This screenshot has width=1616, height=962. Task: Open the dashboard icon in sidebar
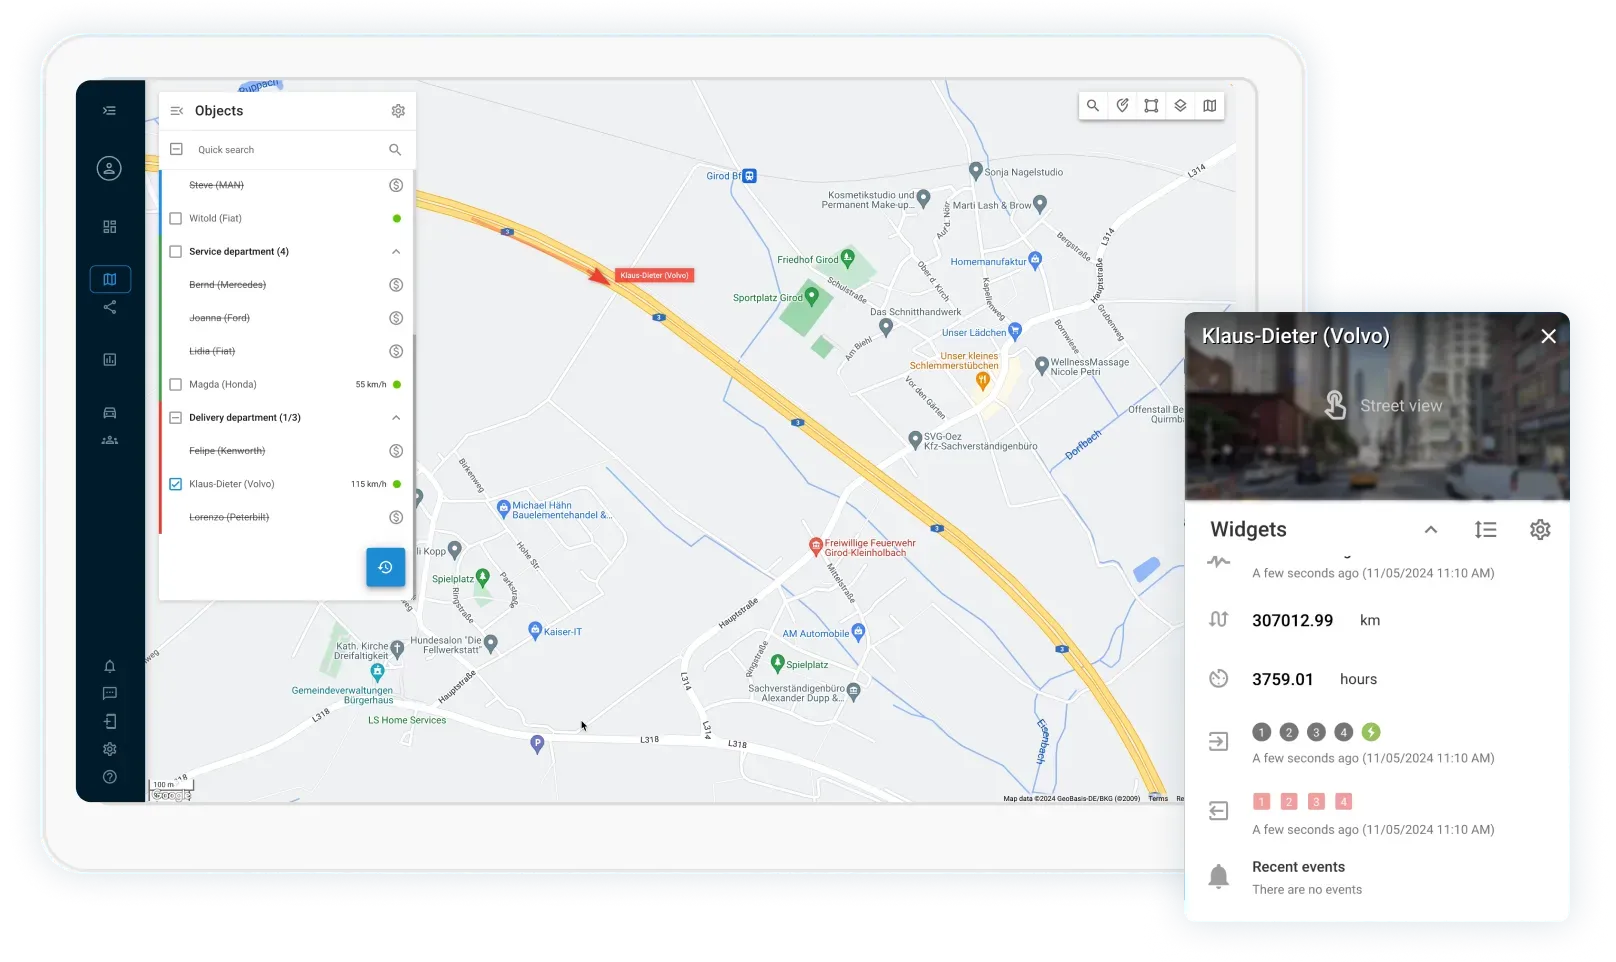click(x=110, y=227)
